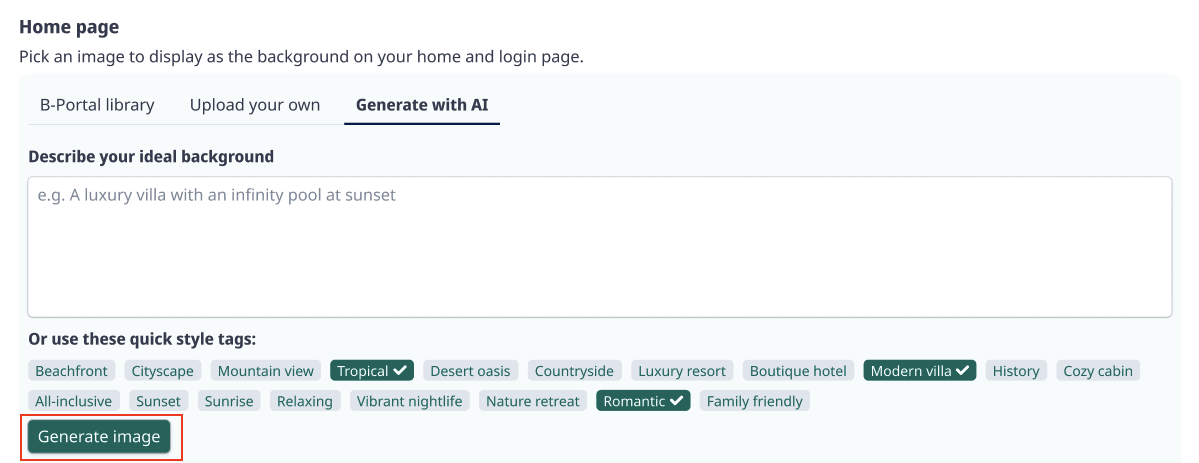
Task: Toggle the Countryside style tag
Action: [x=574, y=371]
